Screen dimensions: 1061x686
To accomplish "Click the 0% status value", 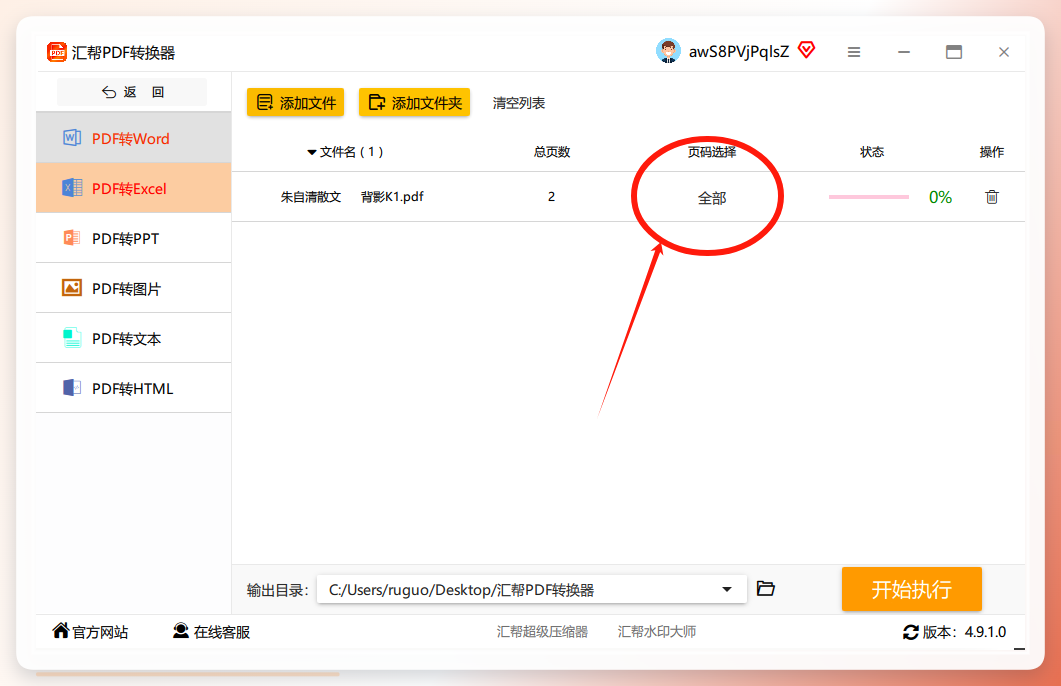I will click(940, 197).
